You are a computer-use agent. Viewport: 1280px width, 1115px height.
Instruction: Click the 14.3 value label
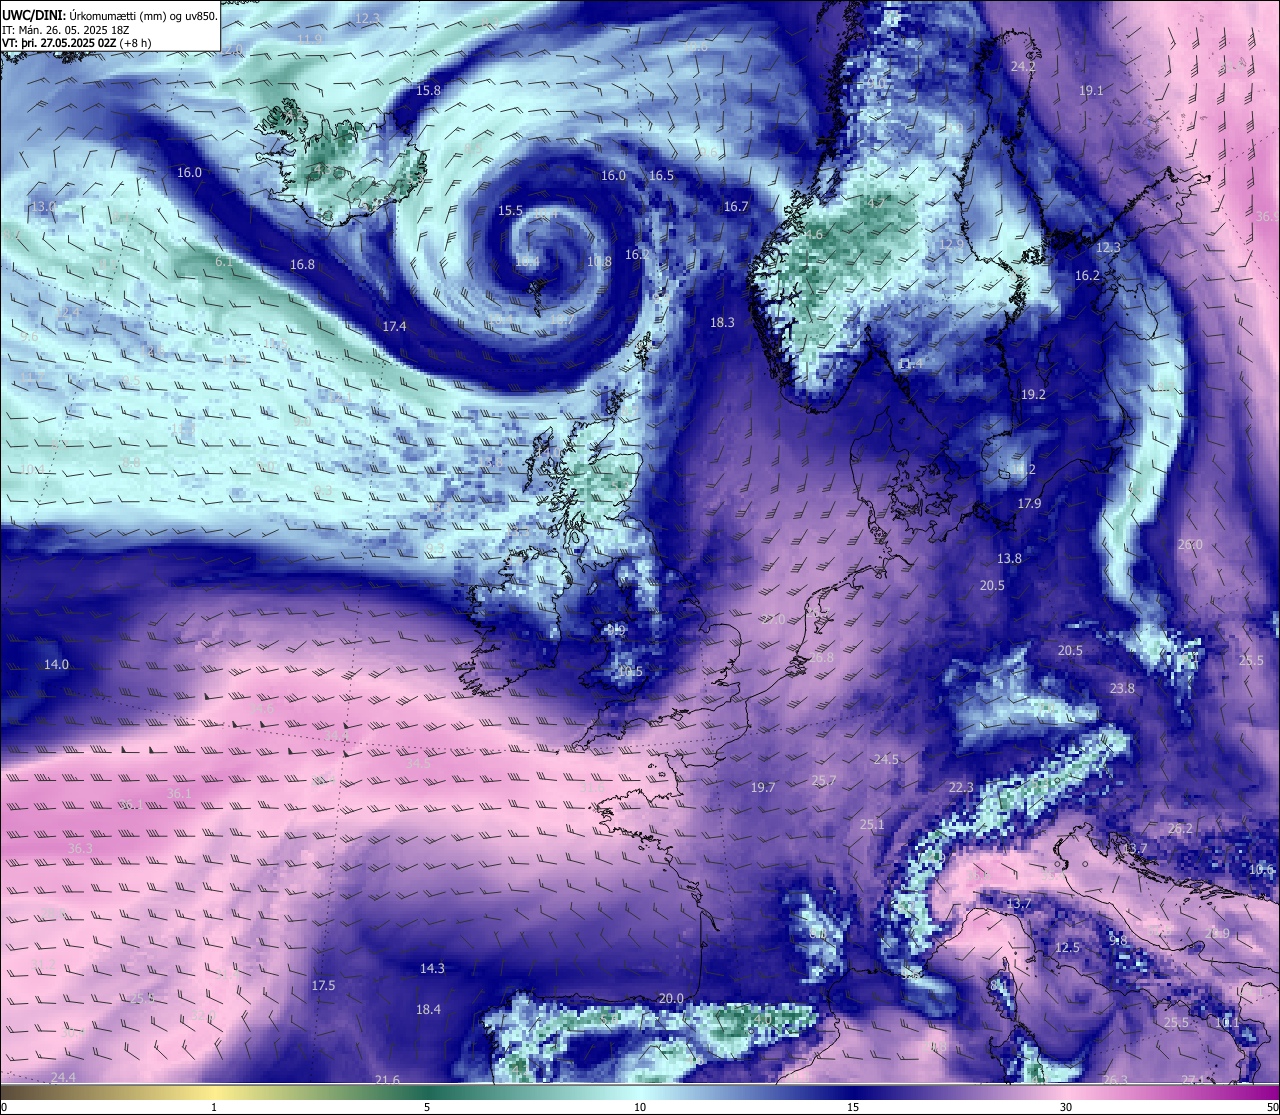[431, 968]
